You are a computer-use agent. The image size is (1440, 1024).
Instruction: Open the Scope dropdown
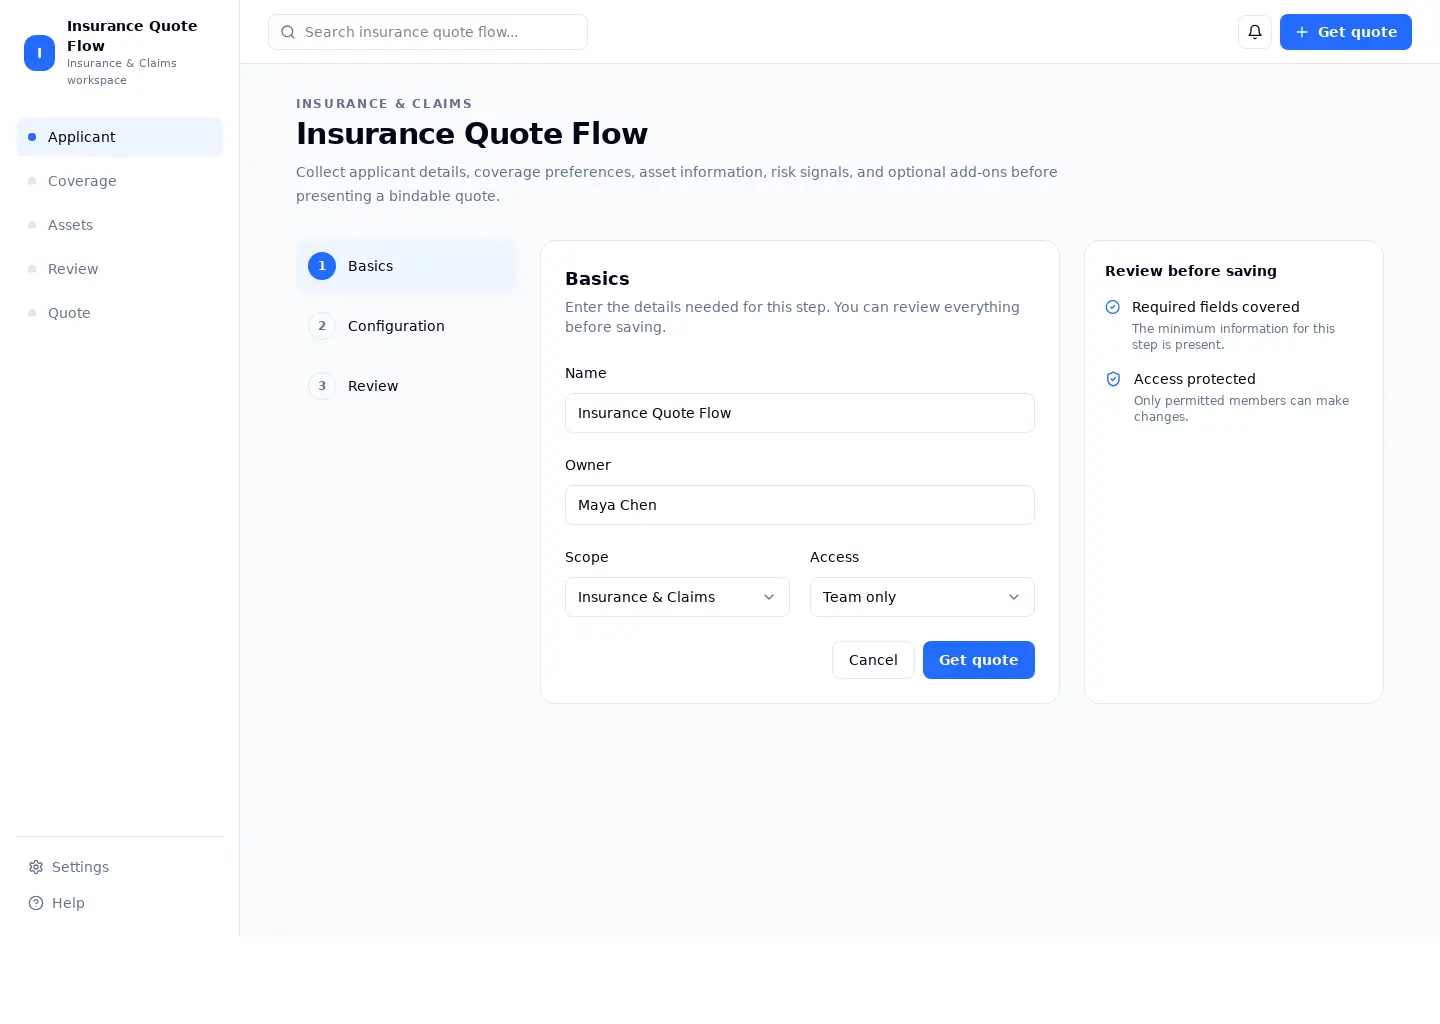677,597
